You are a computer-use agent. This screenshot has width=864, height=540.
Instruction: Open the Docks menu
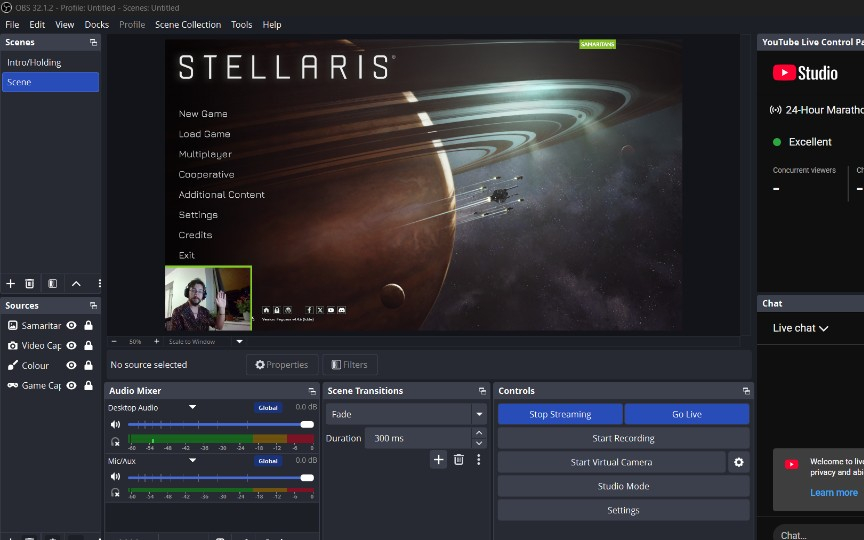point(96,25)
